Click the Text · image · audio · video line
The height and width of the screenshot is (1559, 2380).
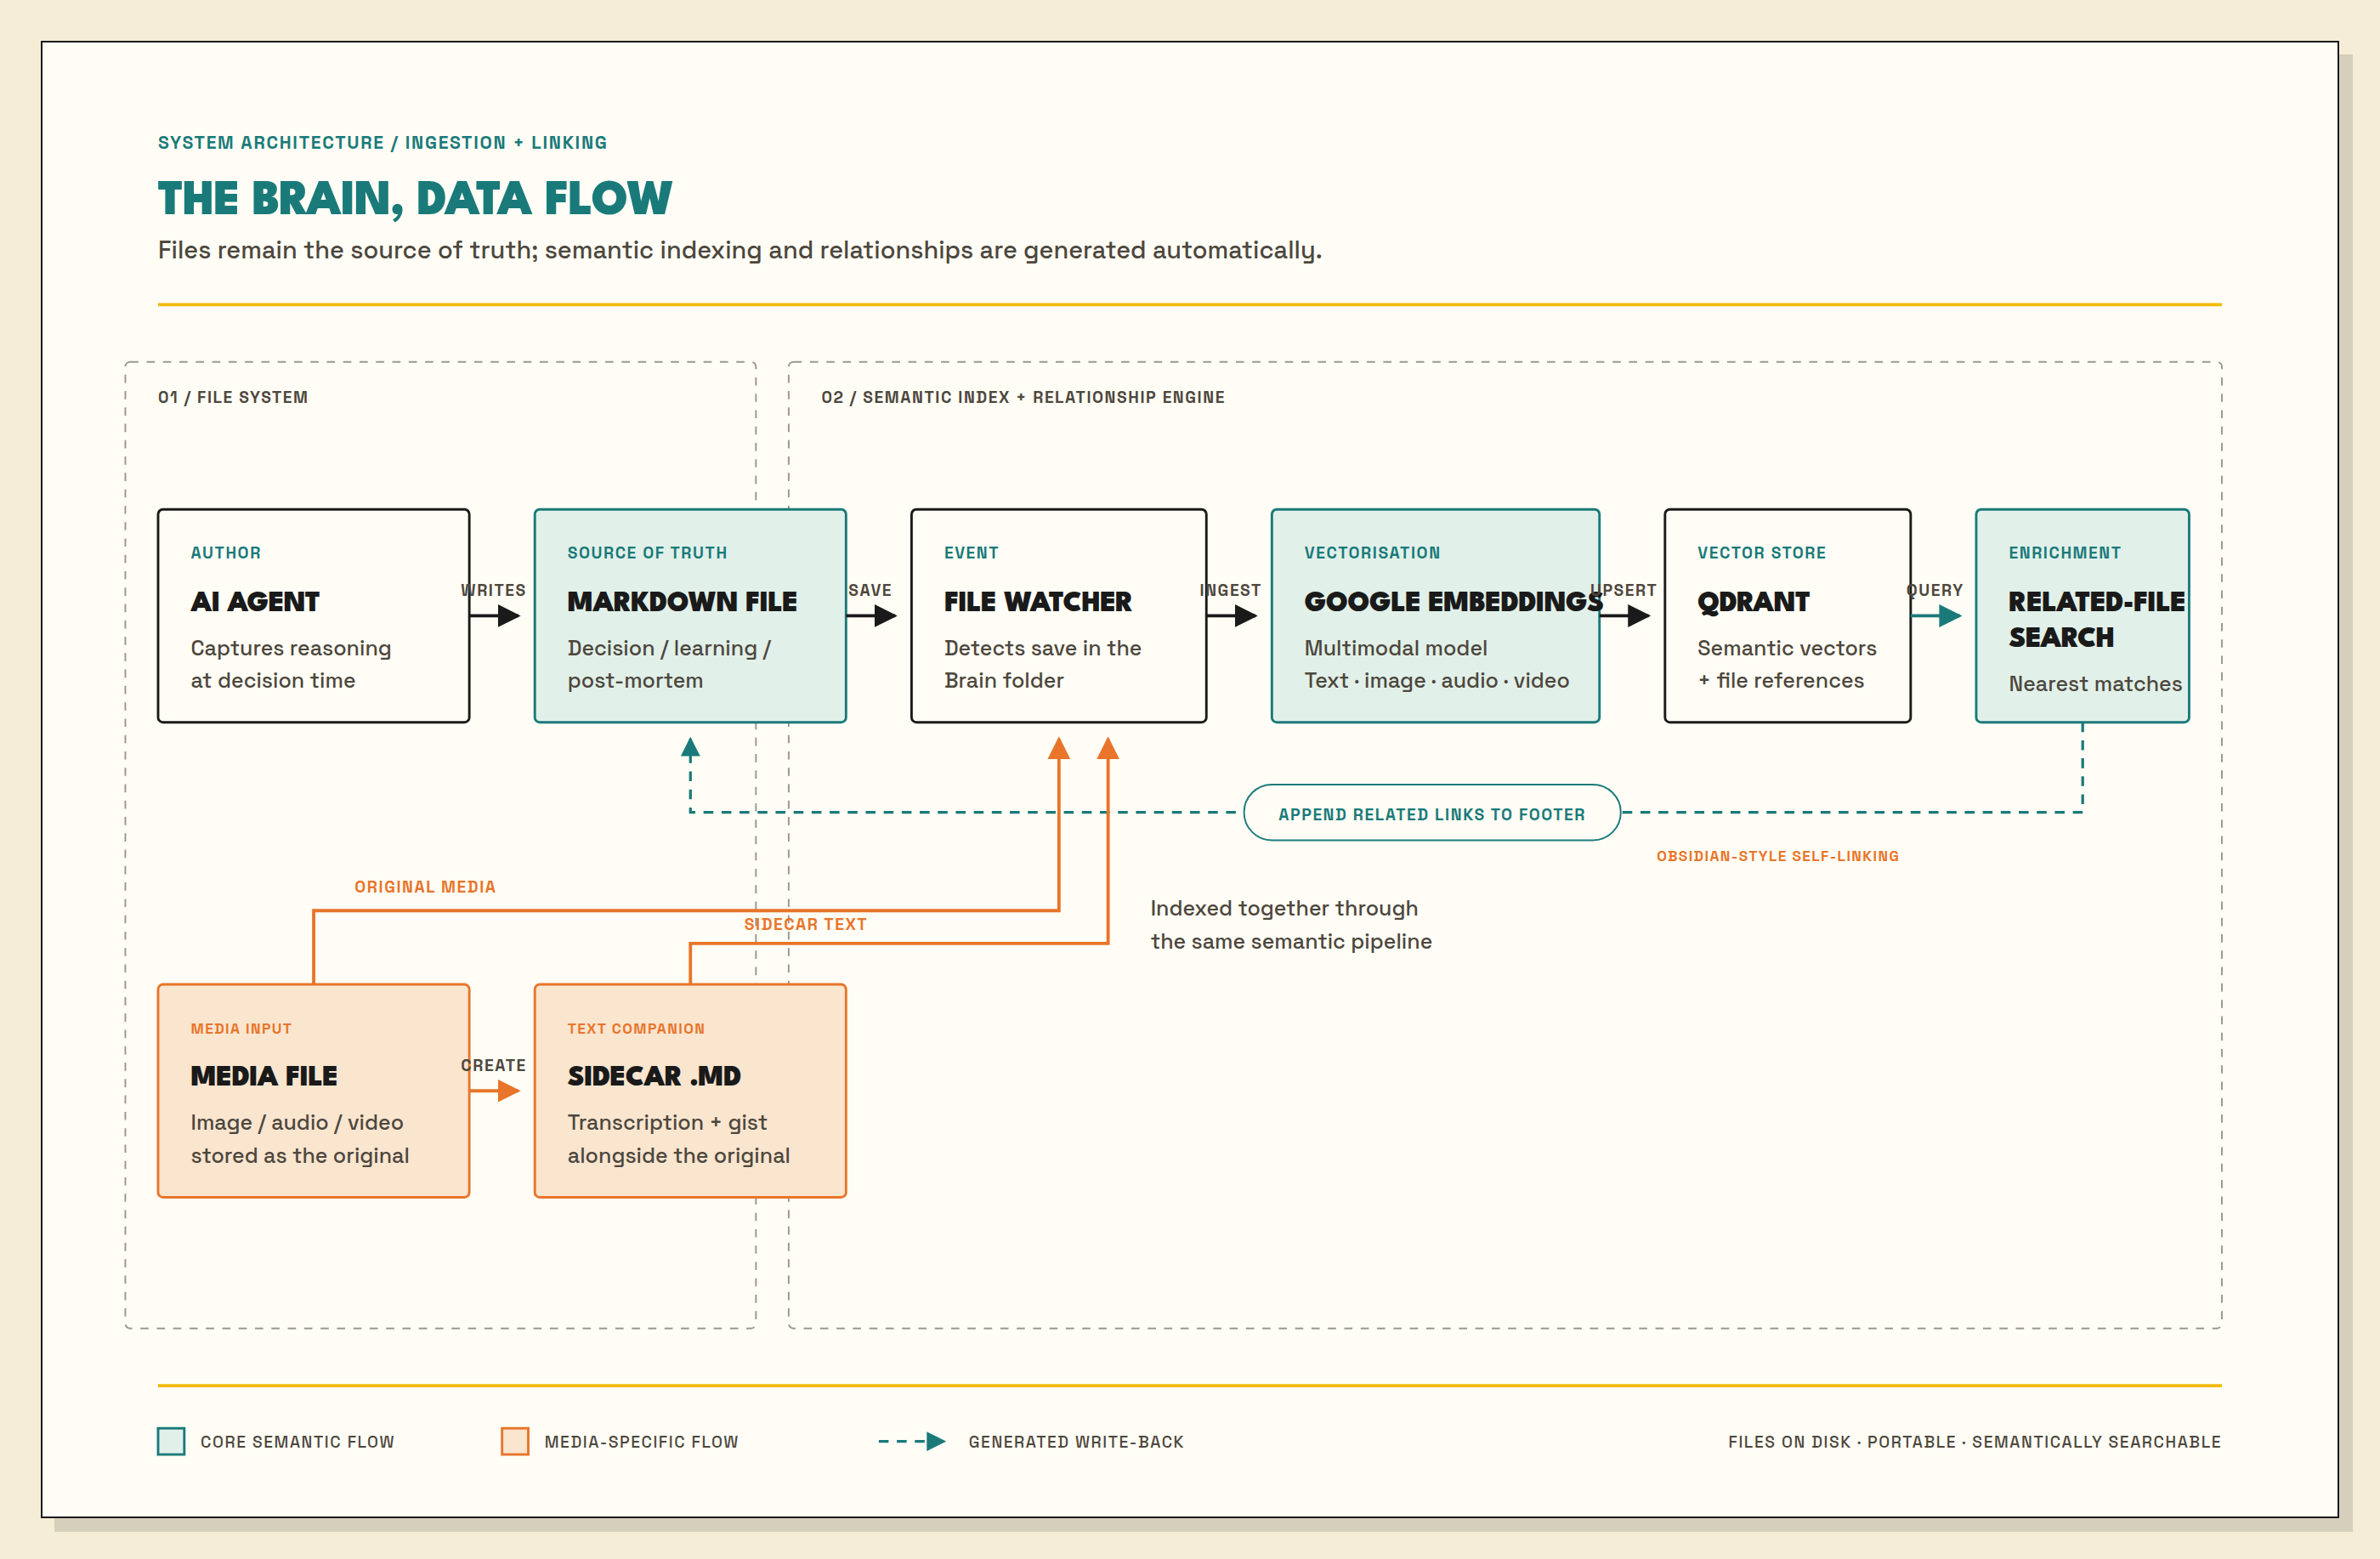tap(1436, 680)
